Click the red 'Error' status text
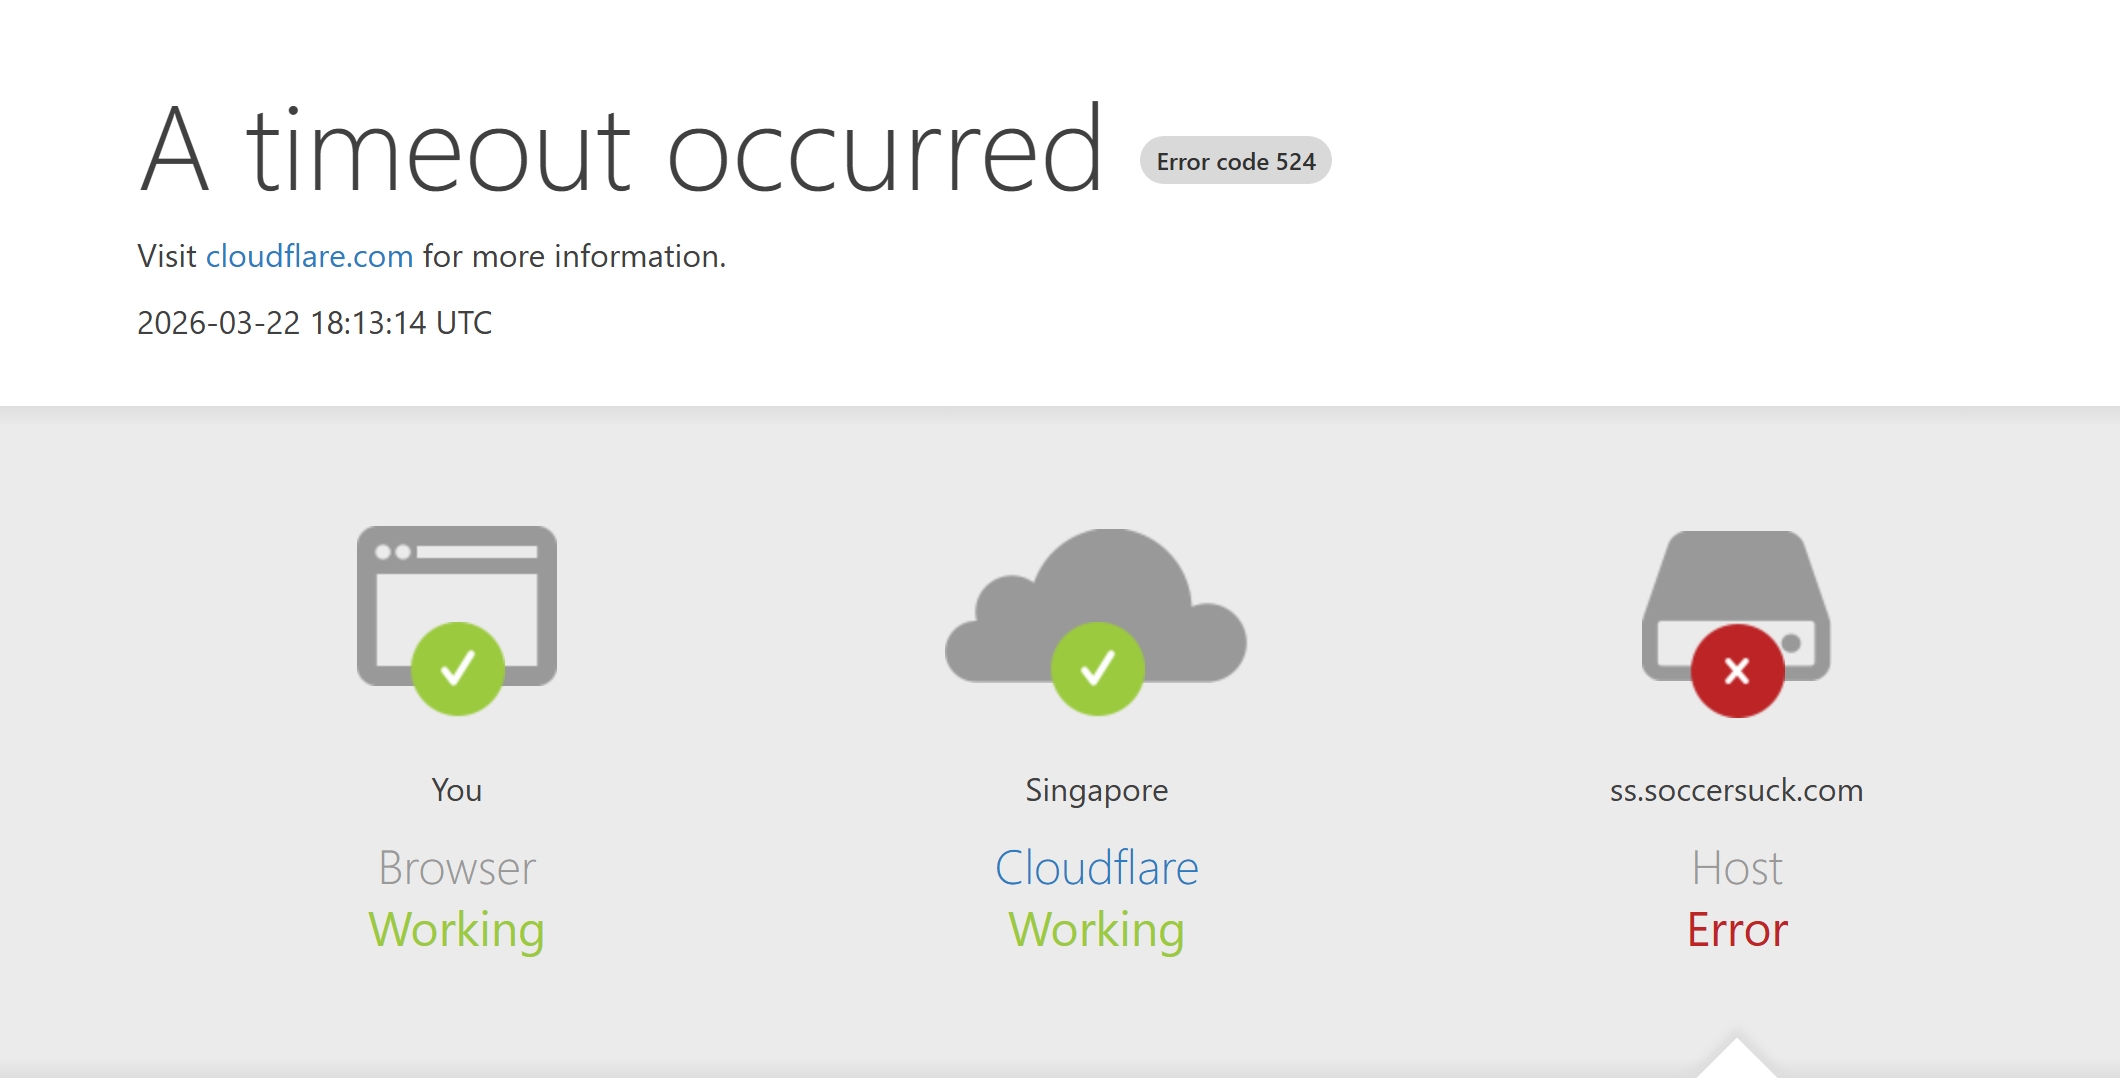The image size is (2120, 1092). (1736, 929)
